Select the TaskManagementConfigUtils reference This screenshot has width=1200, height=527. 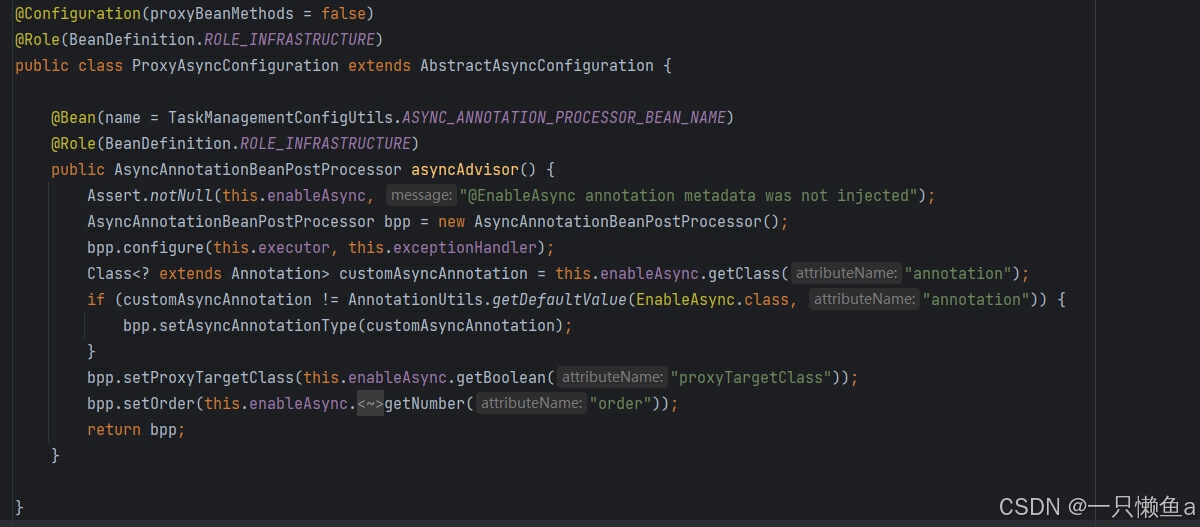pos(280,118)
